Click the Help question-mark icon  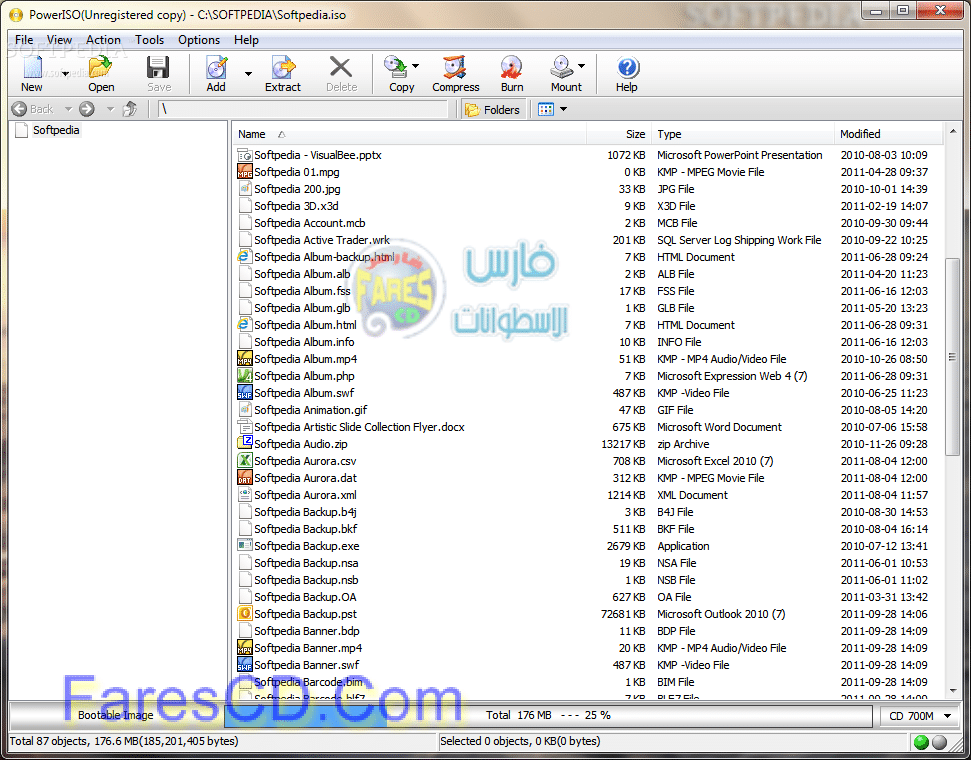click(627, 67)
